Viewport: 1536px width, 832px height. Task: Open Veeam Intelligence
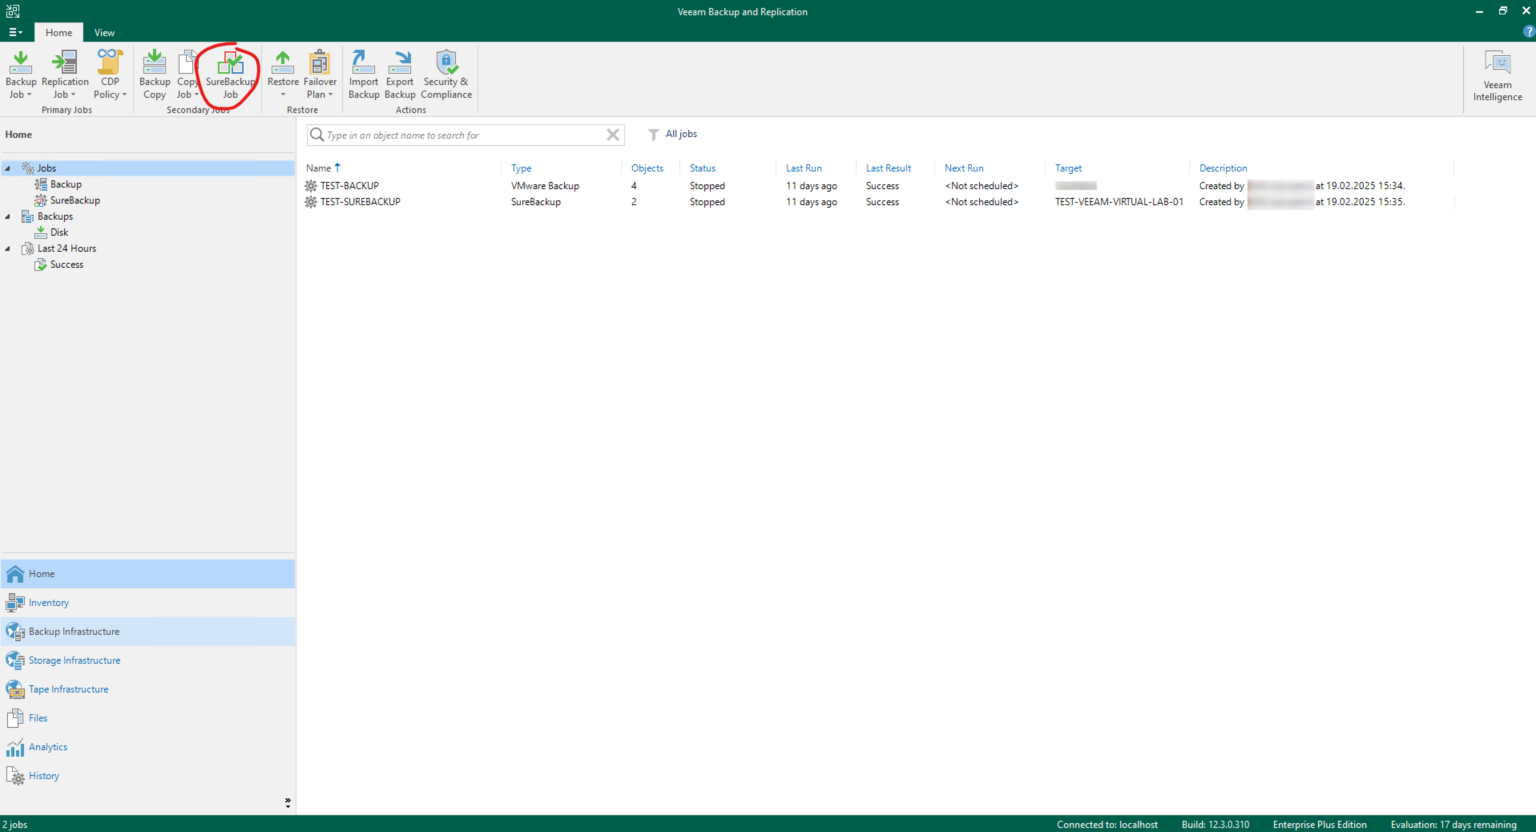click(x=1496, y=74)
